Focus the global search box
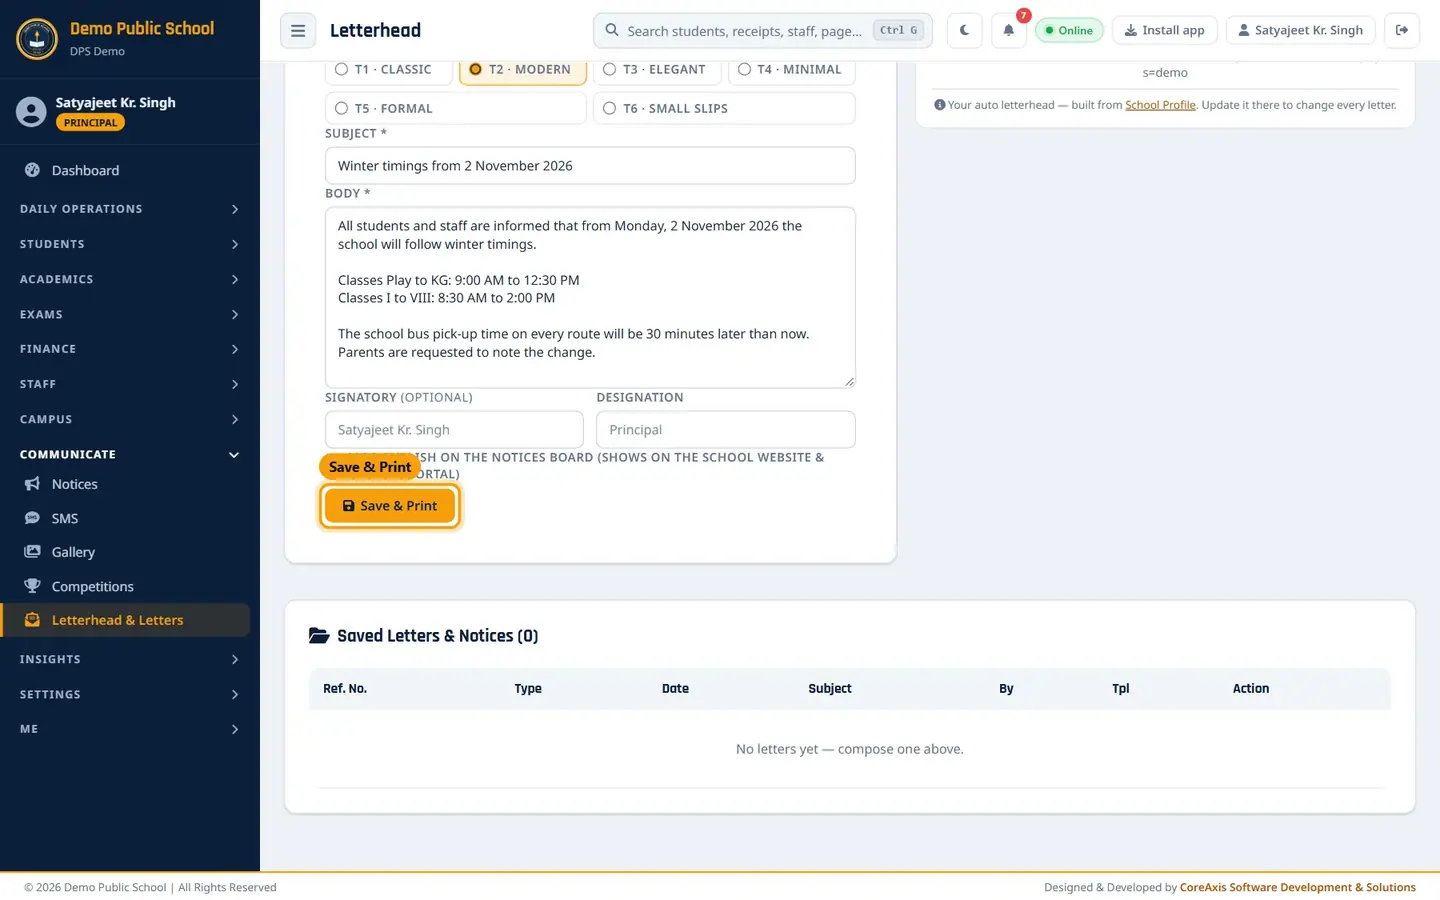The image size is (1440, 900). [763, 30]
